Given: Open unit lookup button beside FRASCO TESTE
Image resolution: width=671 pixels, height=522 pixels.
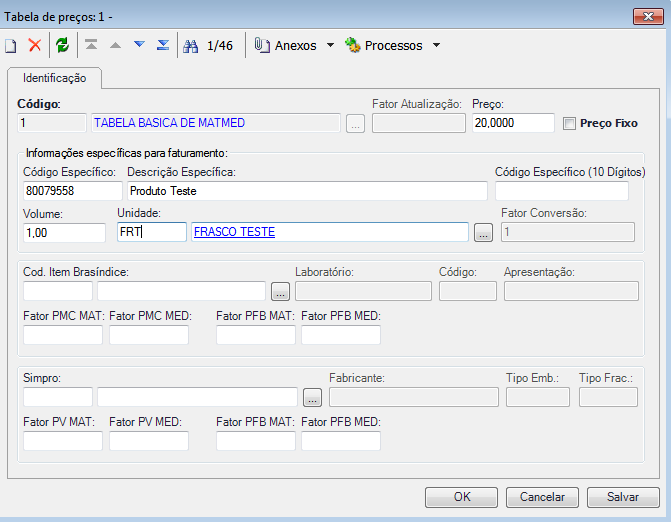Looking at the screenshot, I should [483, 232].
